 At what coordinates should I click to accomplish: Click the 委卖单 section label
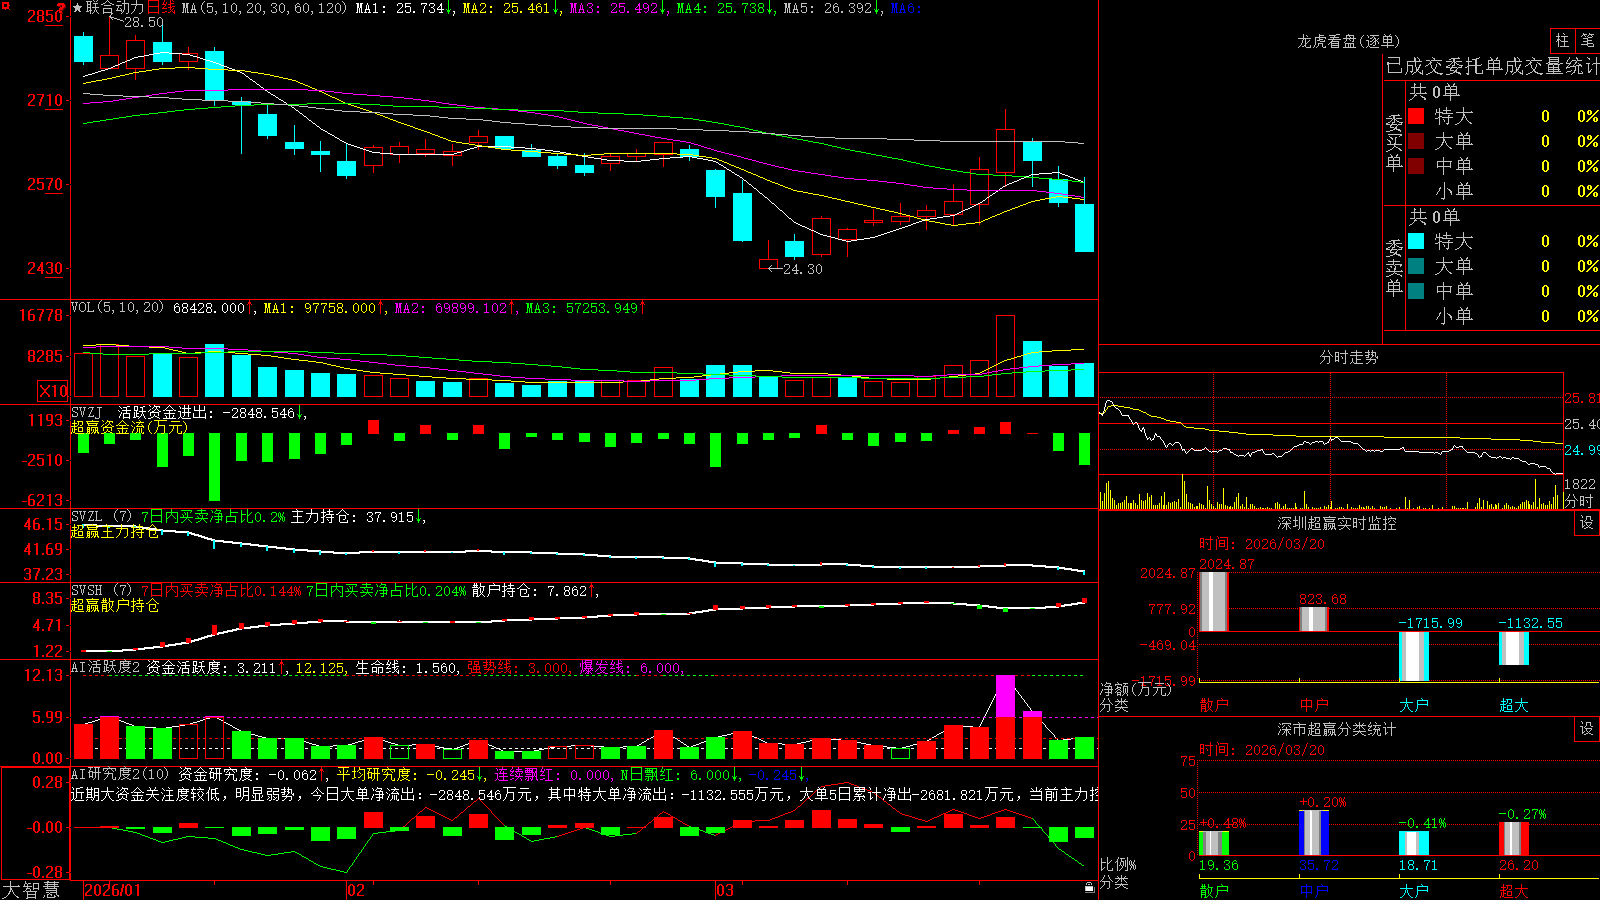[1394, 267]
